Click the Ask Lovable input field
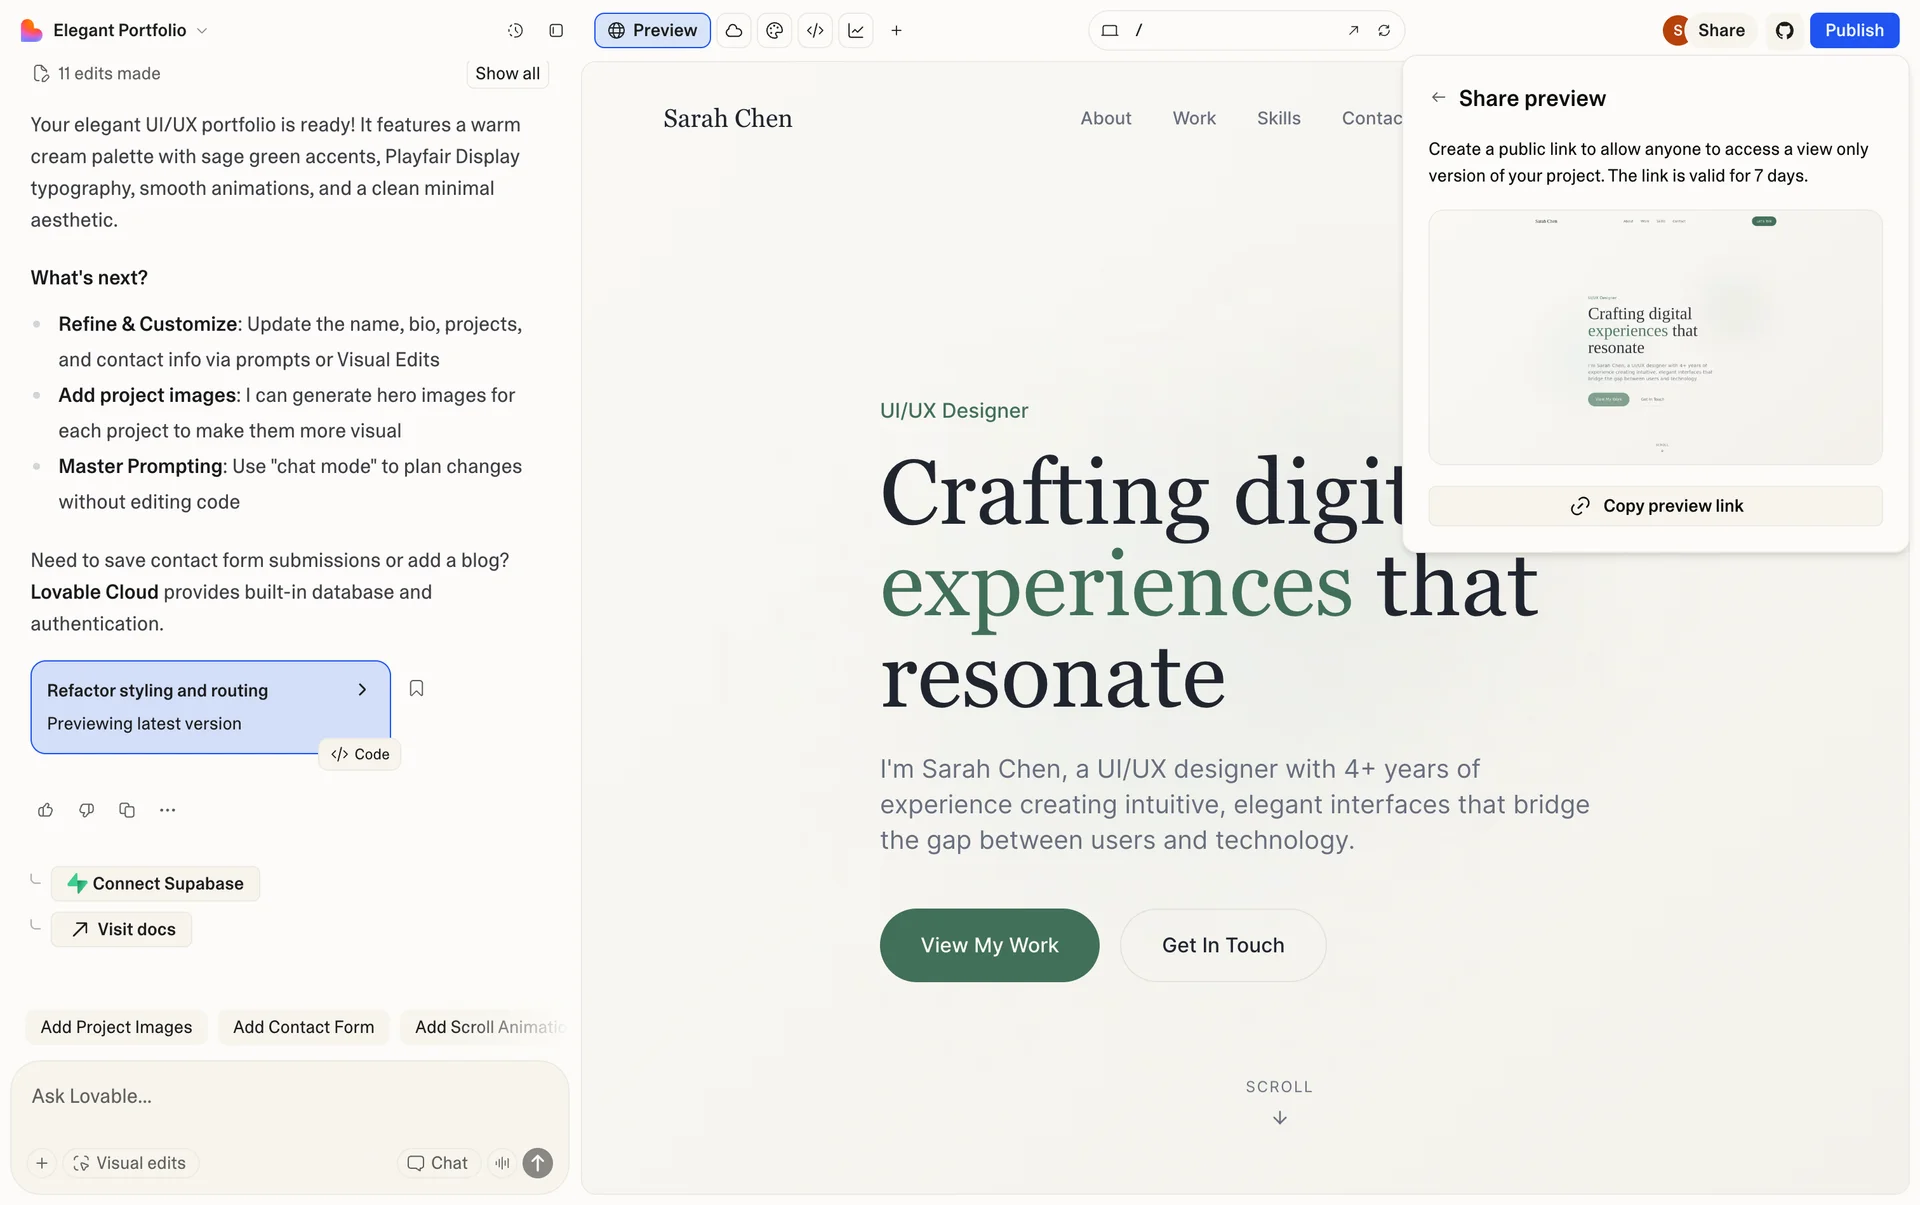Viewport: 1920px width, 1205px height. [x=289, y=1096]
